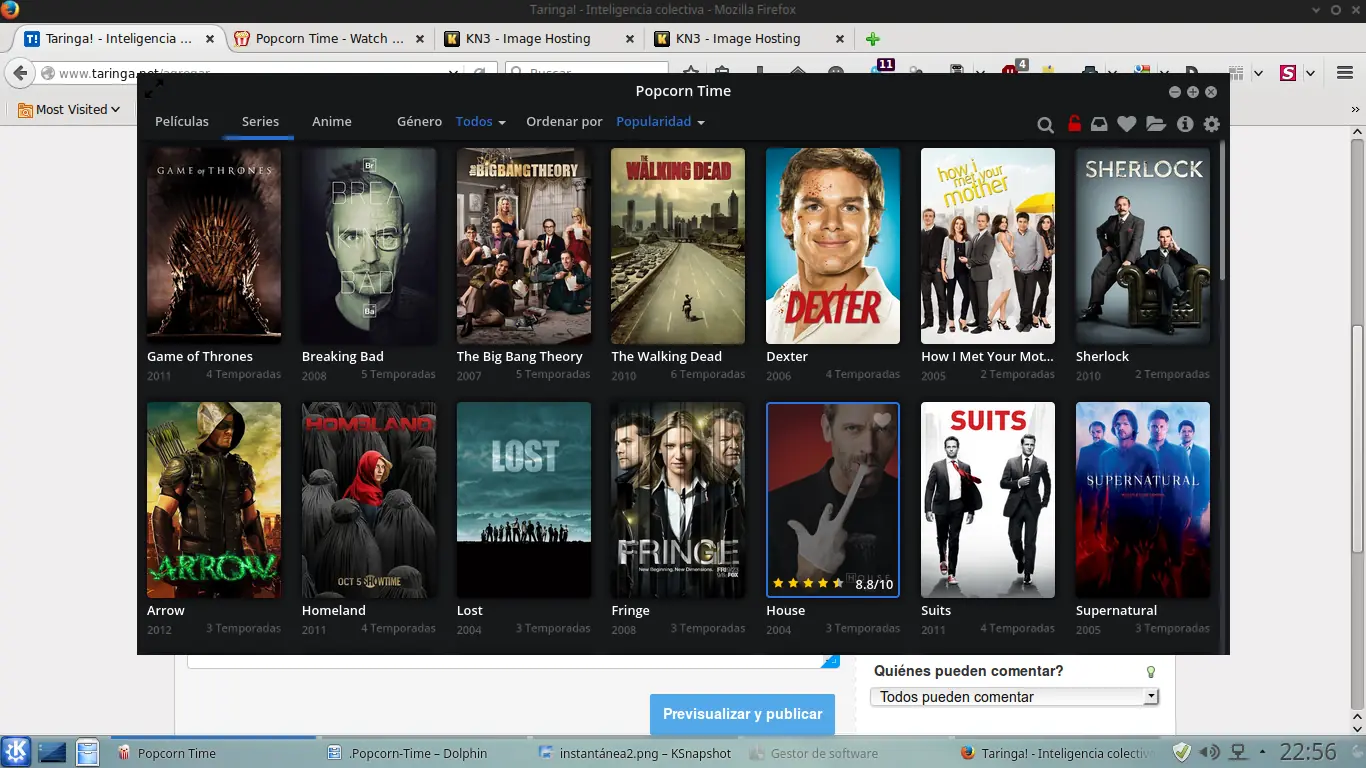This screenshot has height=768, width=1366.
Task: Open Supernatural poster
Action: click(1143, 500)
